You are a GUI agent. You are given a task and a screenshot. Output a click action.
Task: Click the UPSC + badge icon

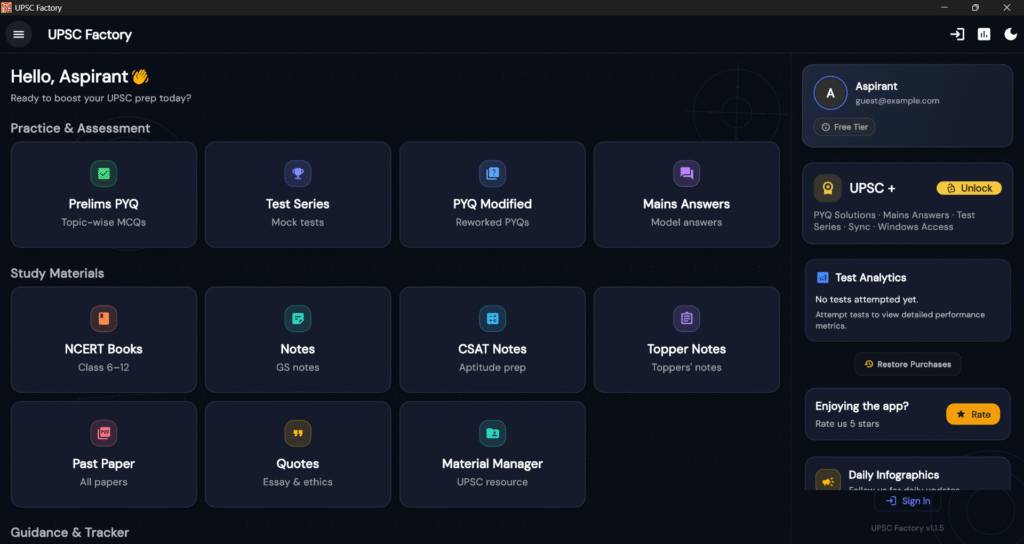pyautogui.click(x=827, y=189)
